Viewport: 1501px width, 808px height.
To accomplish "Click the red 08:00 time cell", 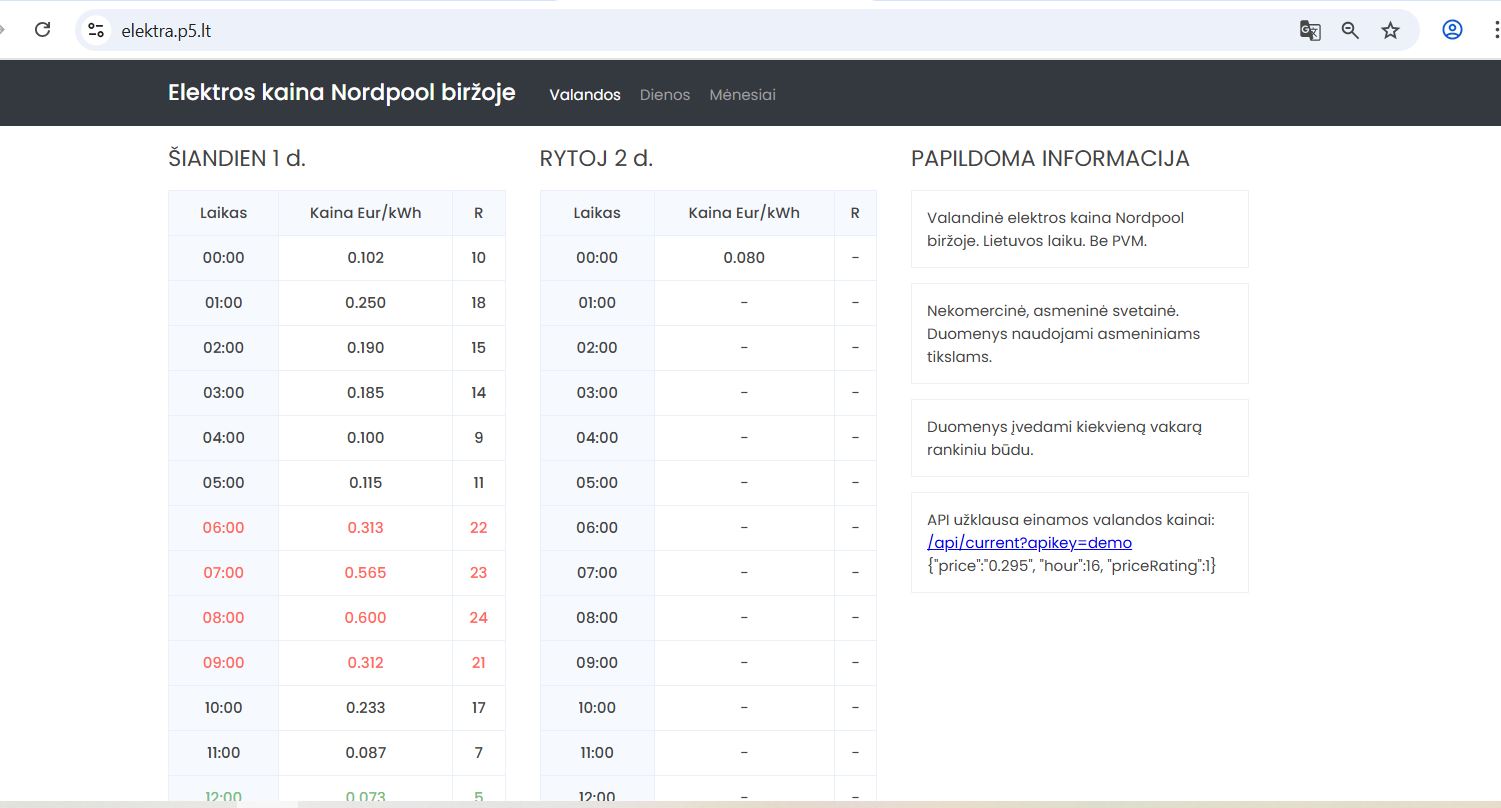I will (x=223, y=618).
